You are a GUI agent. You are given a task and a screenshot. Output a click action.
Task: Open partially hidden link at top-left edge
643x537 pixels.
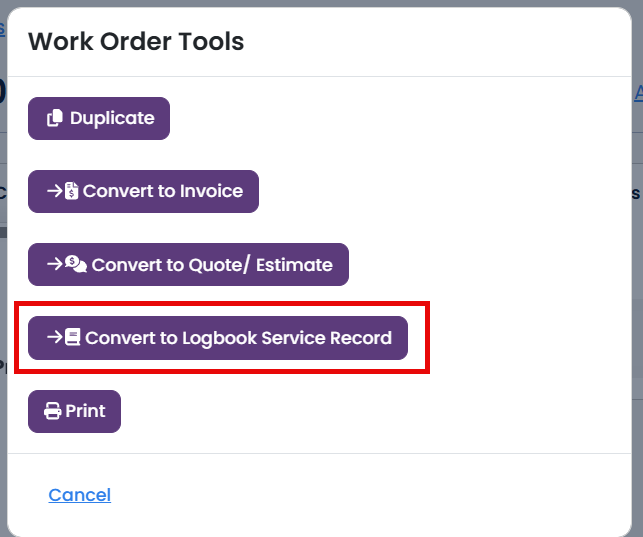click(x=2, y=30)
